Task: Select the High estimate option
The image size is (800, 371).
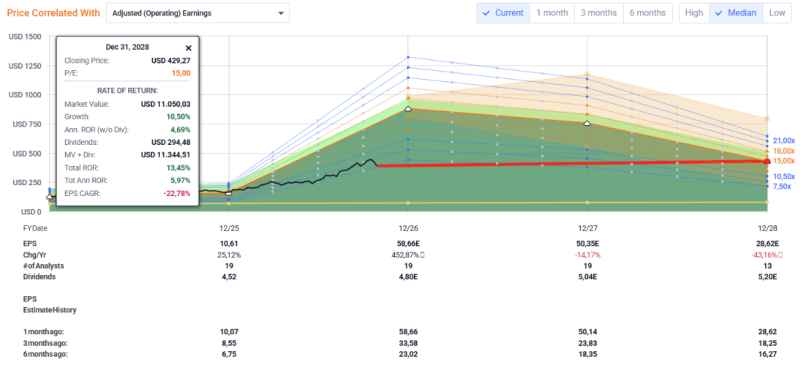Action: pyautogui.click(x=694, y=13)
